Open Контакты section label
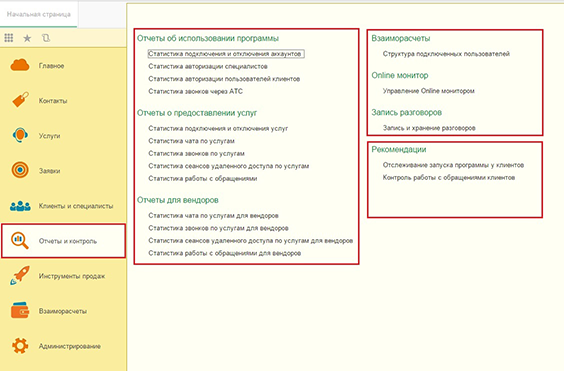 (x=53, y=101)
